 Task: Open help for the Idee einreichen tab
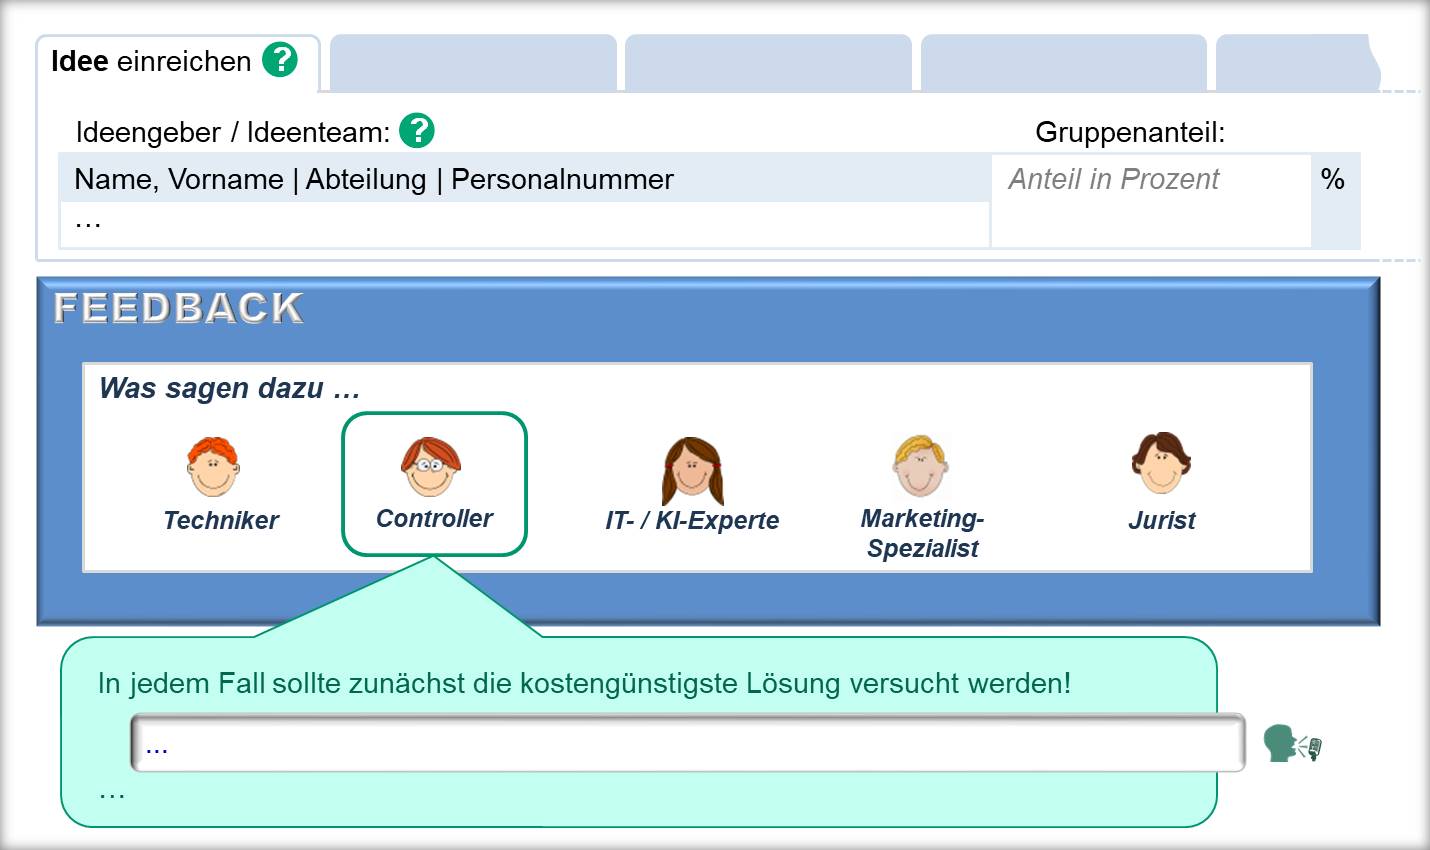click(x=281, y=60)
